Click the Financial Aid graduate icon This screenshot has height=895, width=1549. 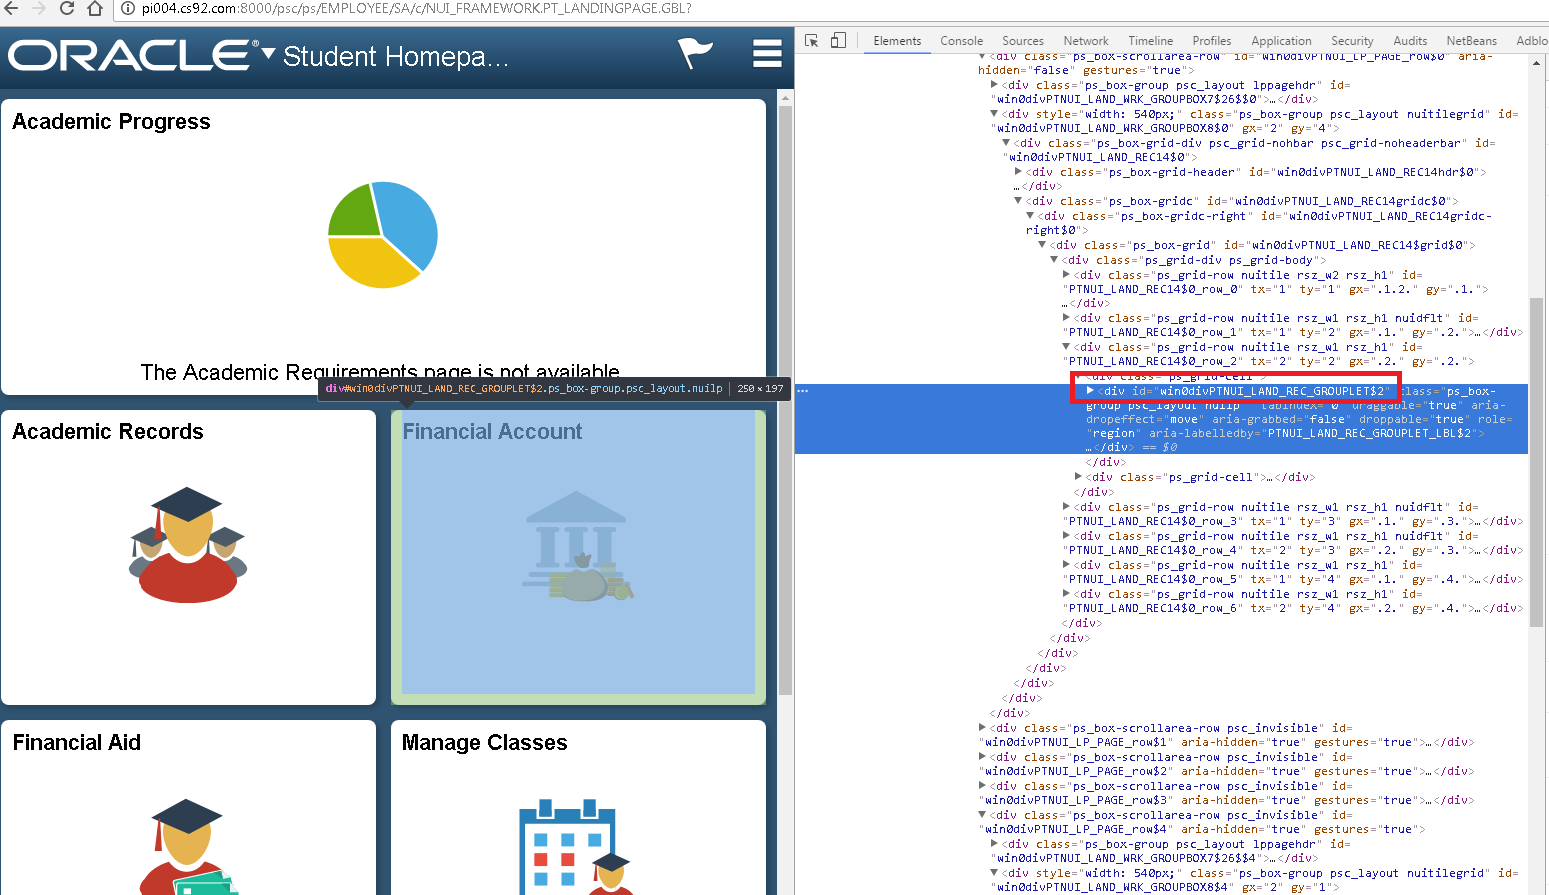[187, 847]
